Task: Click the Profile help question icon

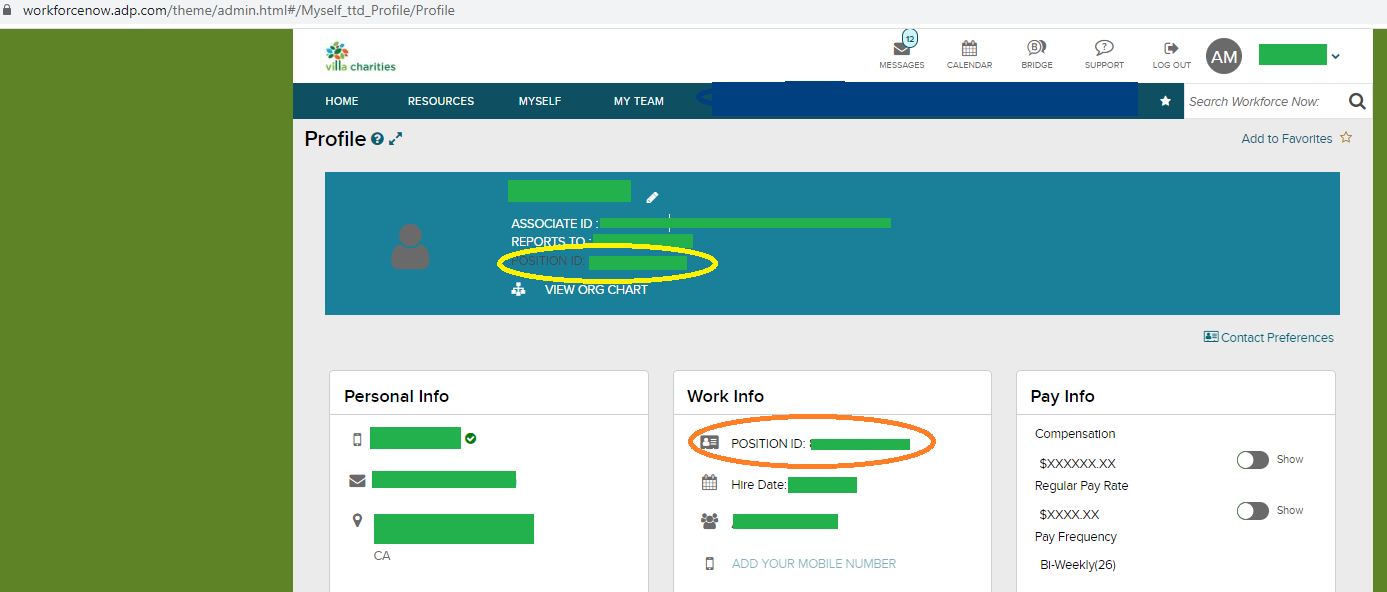Action: [x=377, y=139]
